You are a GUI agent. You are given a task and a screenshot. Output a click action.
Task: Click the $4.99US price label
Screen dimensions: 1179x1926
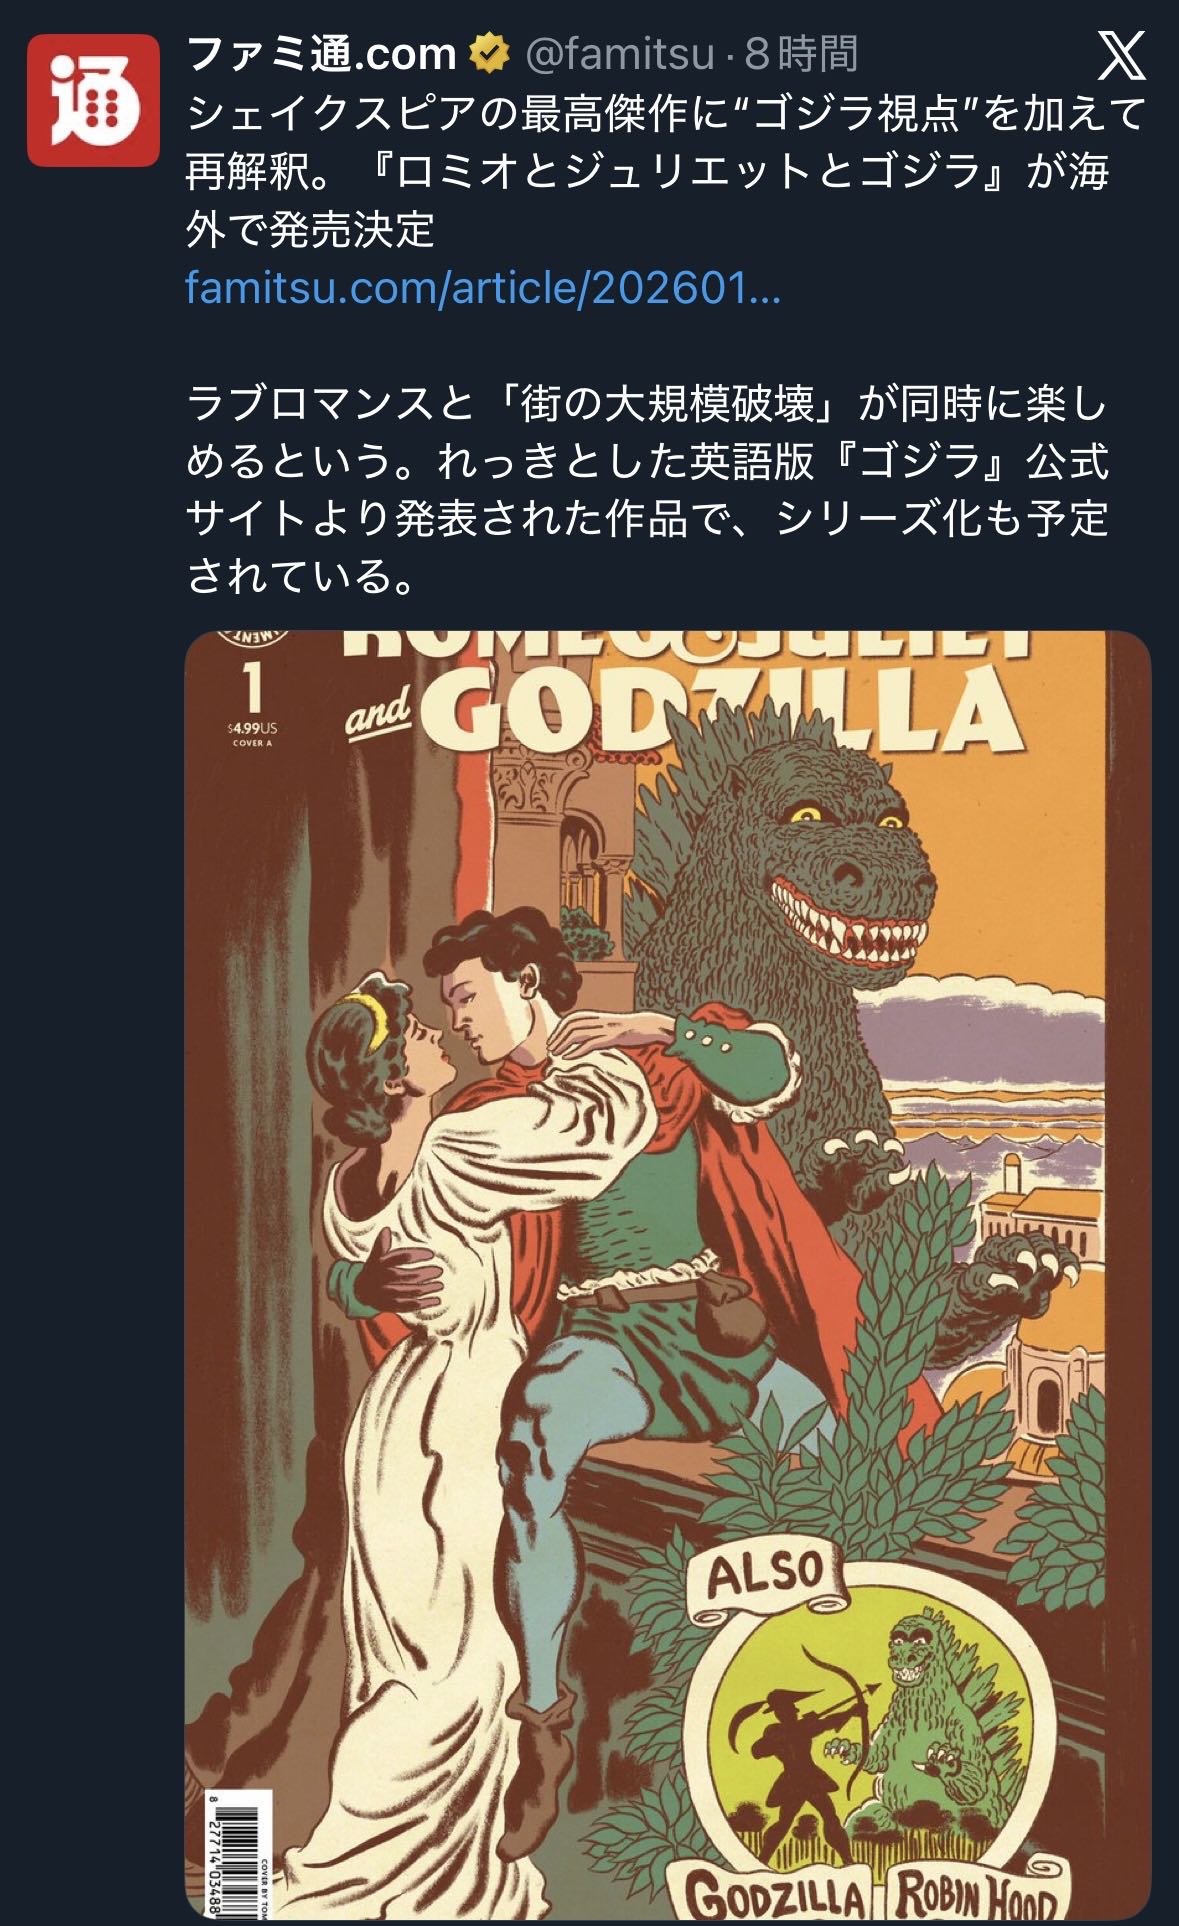pos(252,729)
